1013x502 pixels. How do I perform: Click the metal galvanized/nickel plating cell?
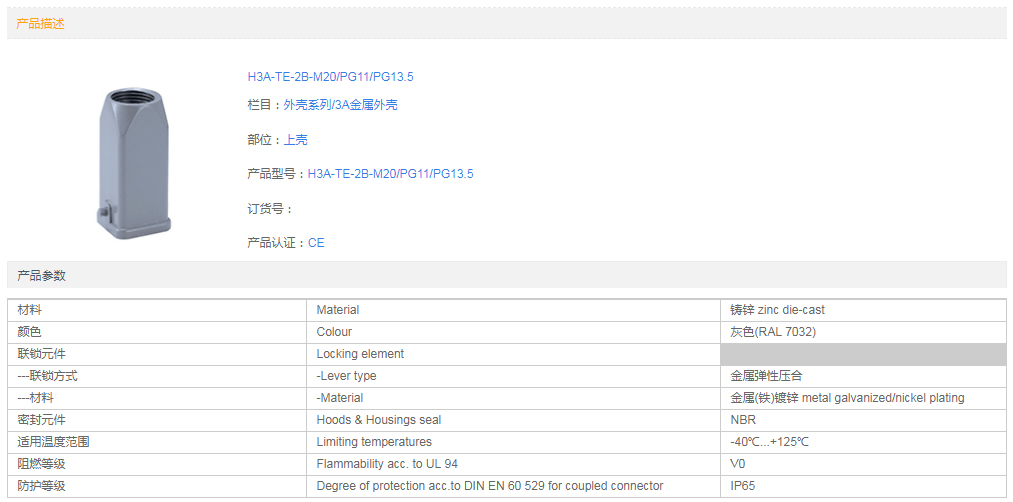click(x=847, y=398)
